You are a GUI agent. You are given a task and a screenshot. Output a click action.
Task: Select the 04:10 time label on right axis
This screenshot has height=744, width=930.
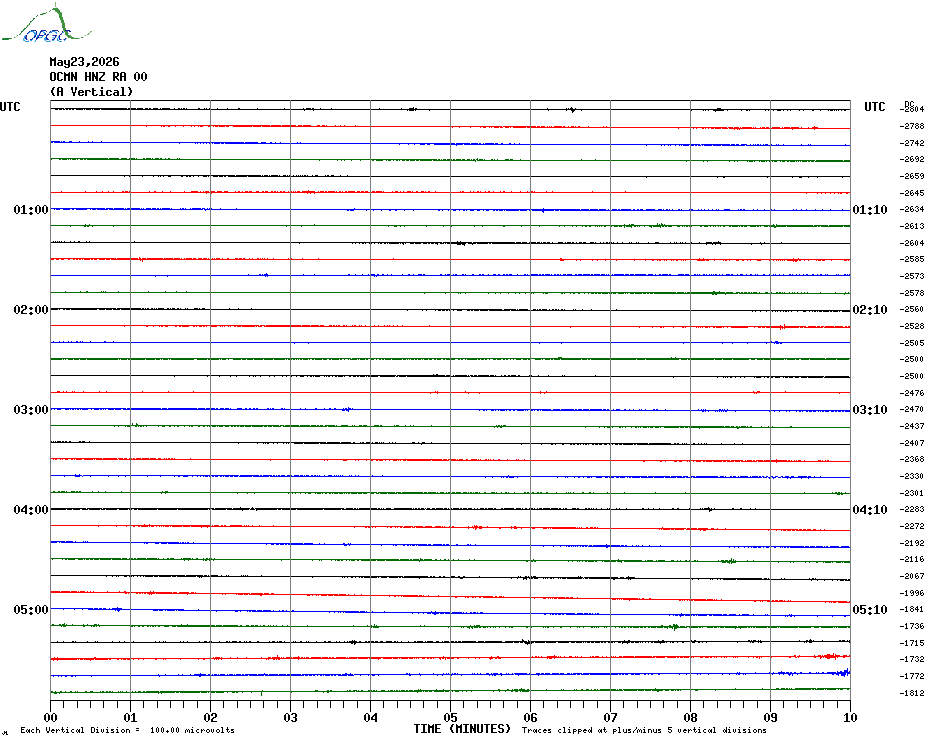click(870, 510)
